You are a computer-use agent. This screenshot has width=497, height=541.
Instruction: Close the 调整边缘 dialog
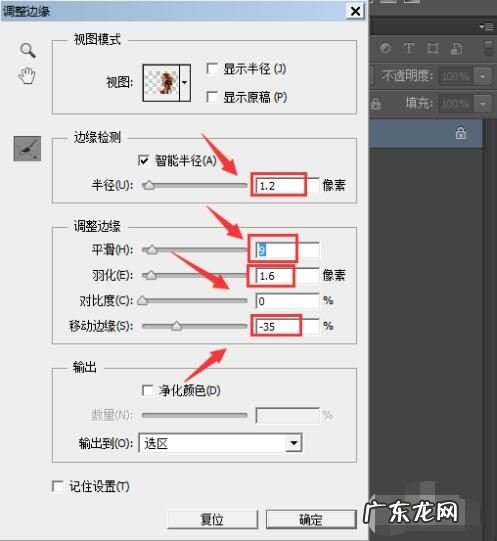355,11
